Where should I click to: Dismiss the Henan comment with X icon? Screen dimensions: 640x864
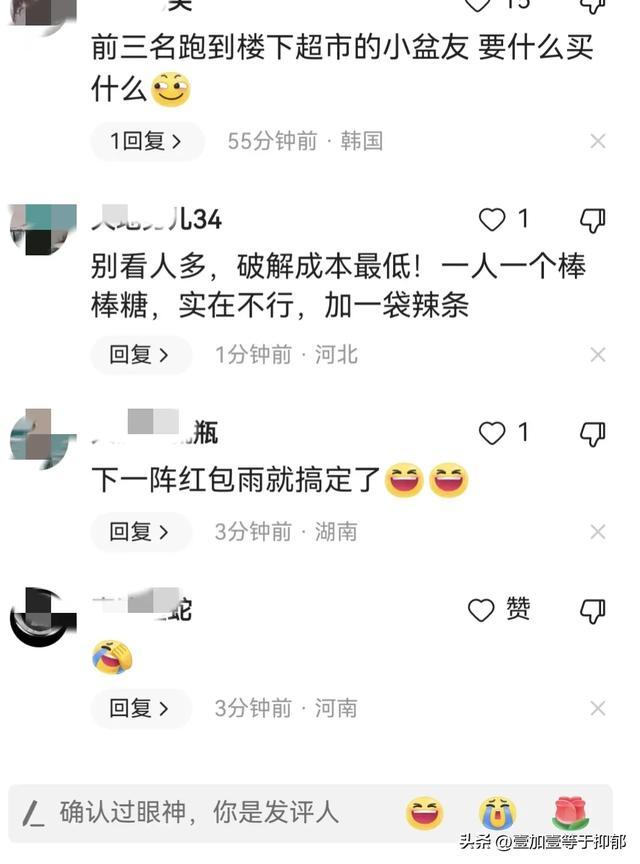tap(598, 708)
